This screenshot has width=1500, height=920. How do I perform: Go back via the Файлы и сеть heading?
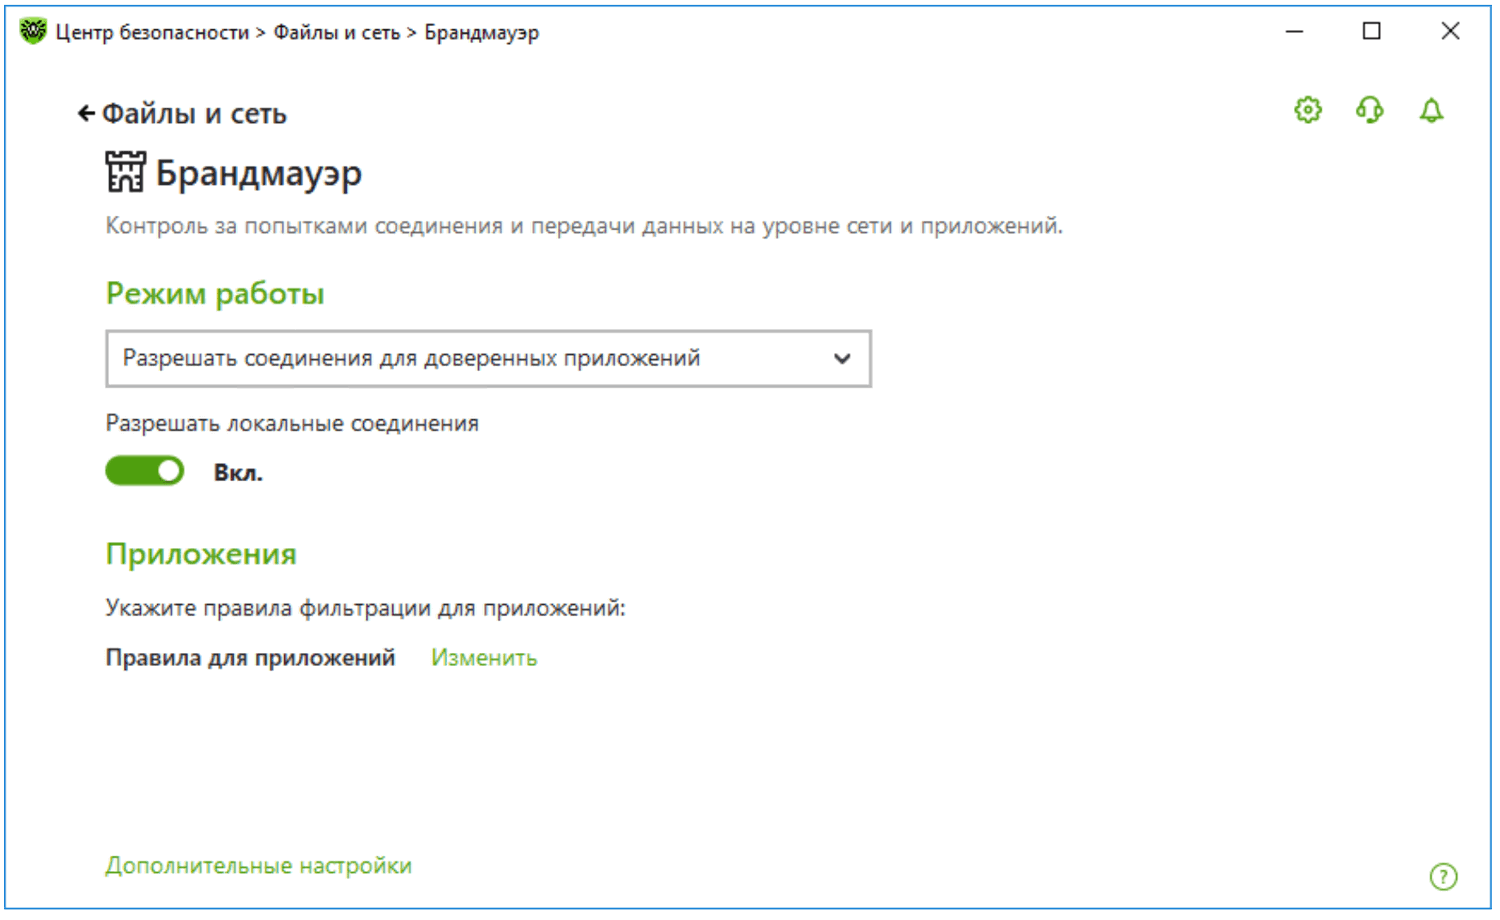click(194, 114)
